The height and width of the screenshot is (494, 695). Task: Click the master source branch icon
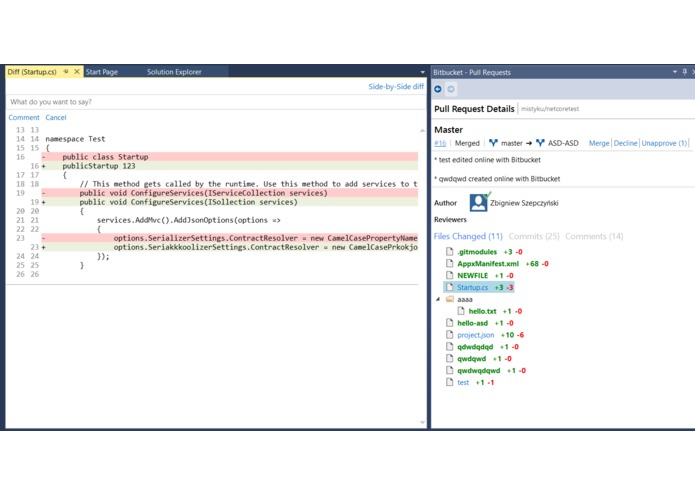[x=493, y=143]
